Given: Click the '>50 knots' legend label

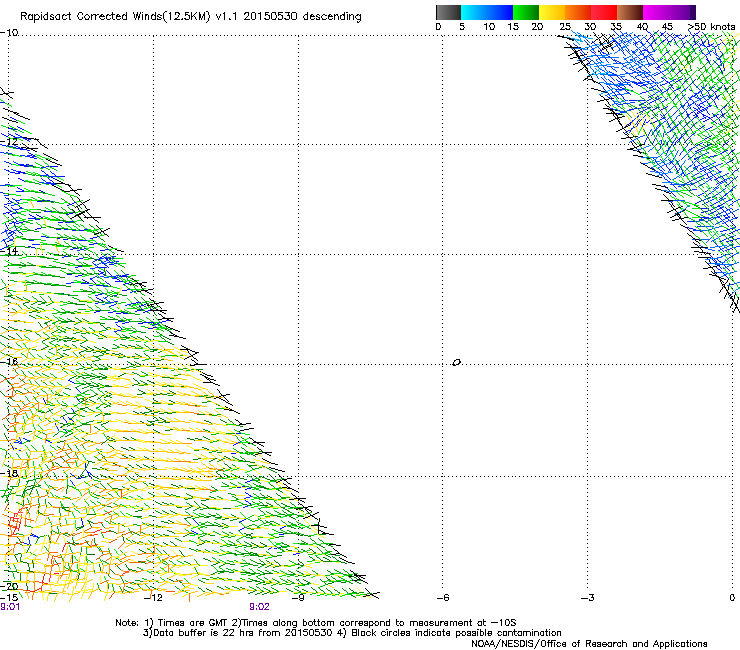Looking at the screenshot, I should coord(711,27).
